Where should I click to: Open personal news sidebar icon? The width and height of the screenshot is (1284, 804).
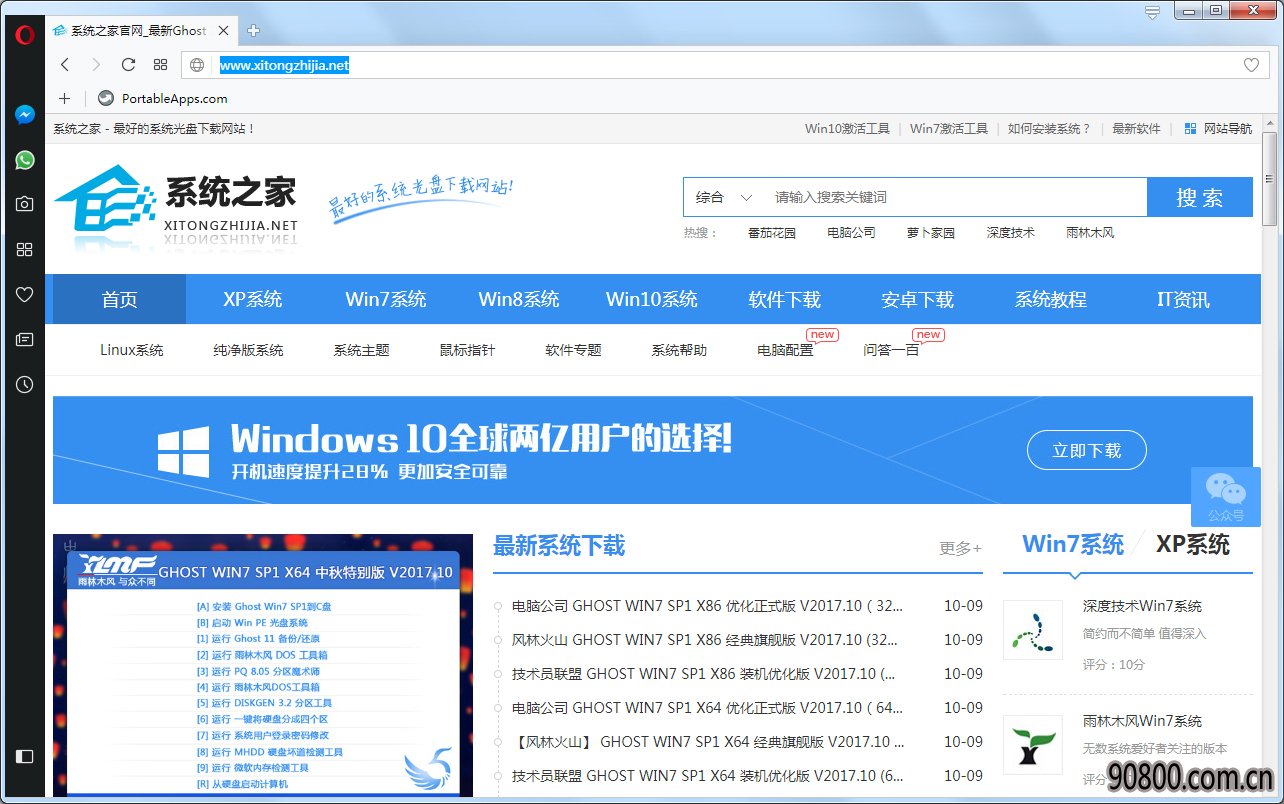point(25,339)
